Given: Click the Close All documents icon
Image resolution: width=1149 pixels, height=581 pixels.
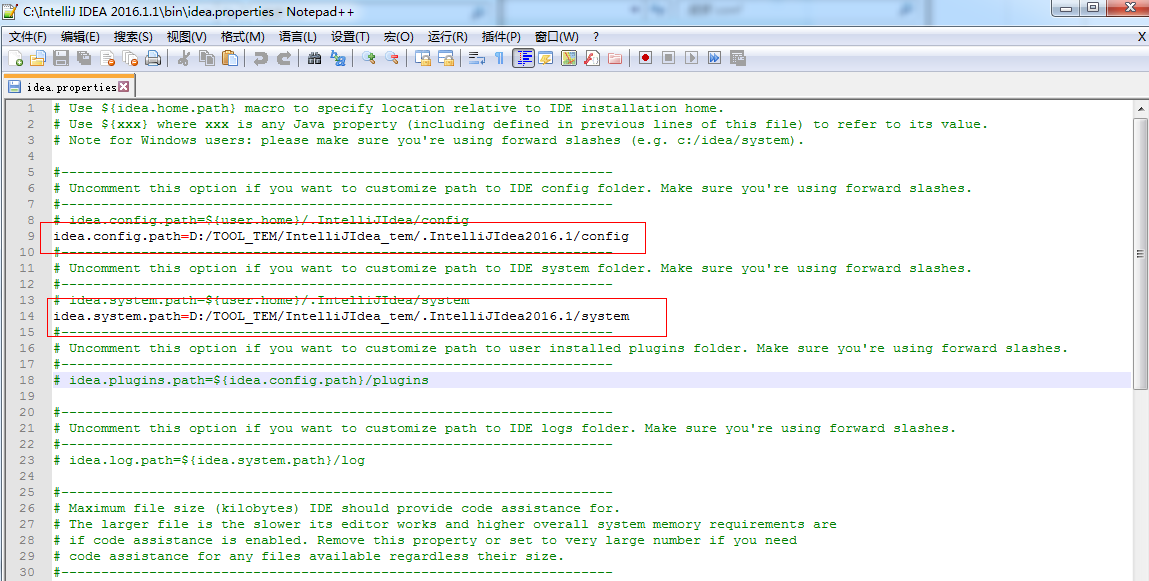Looking at the screenshot, I should point(130,59).
